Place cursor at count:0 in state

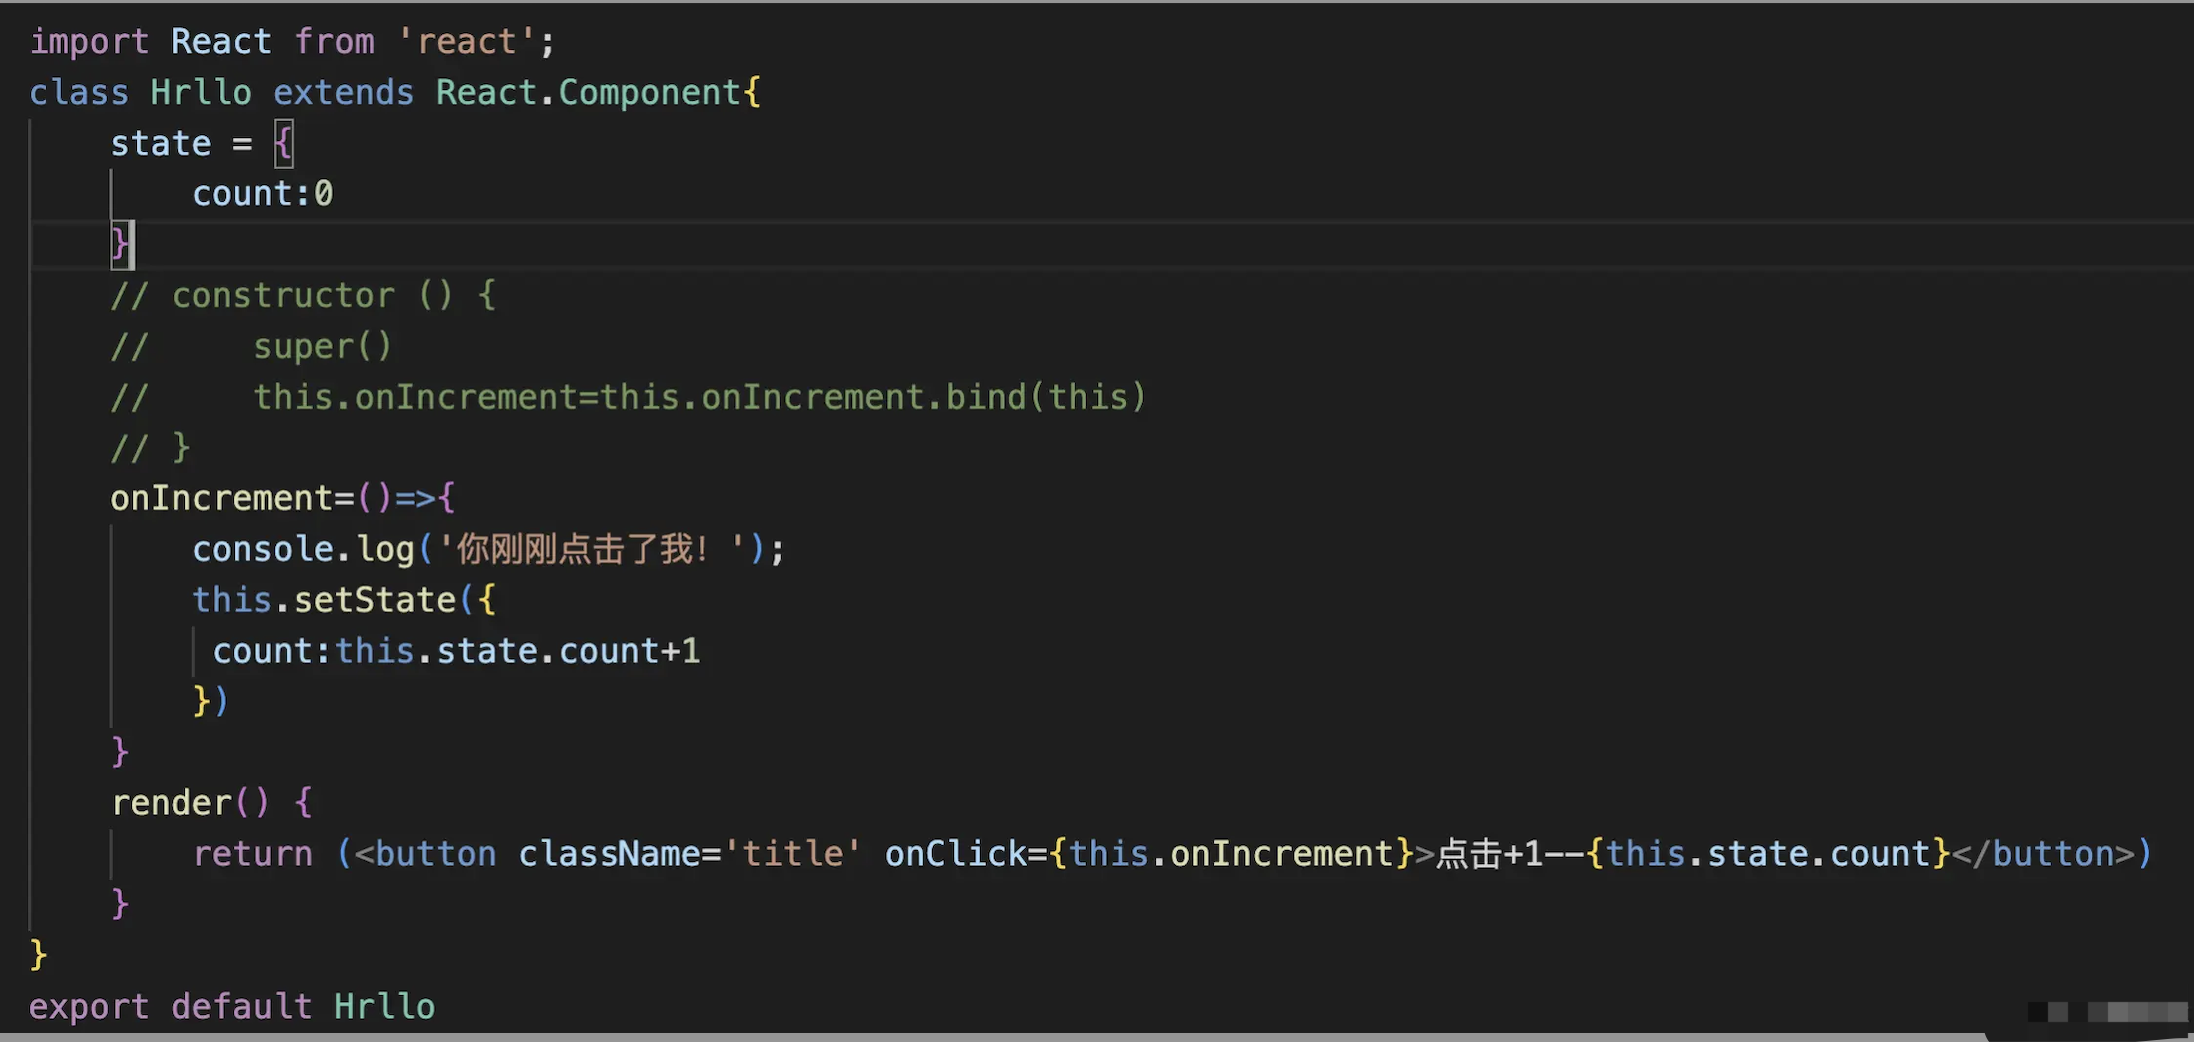click(x=262, y=194)
